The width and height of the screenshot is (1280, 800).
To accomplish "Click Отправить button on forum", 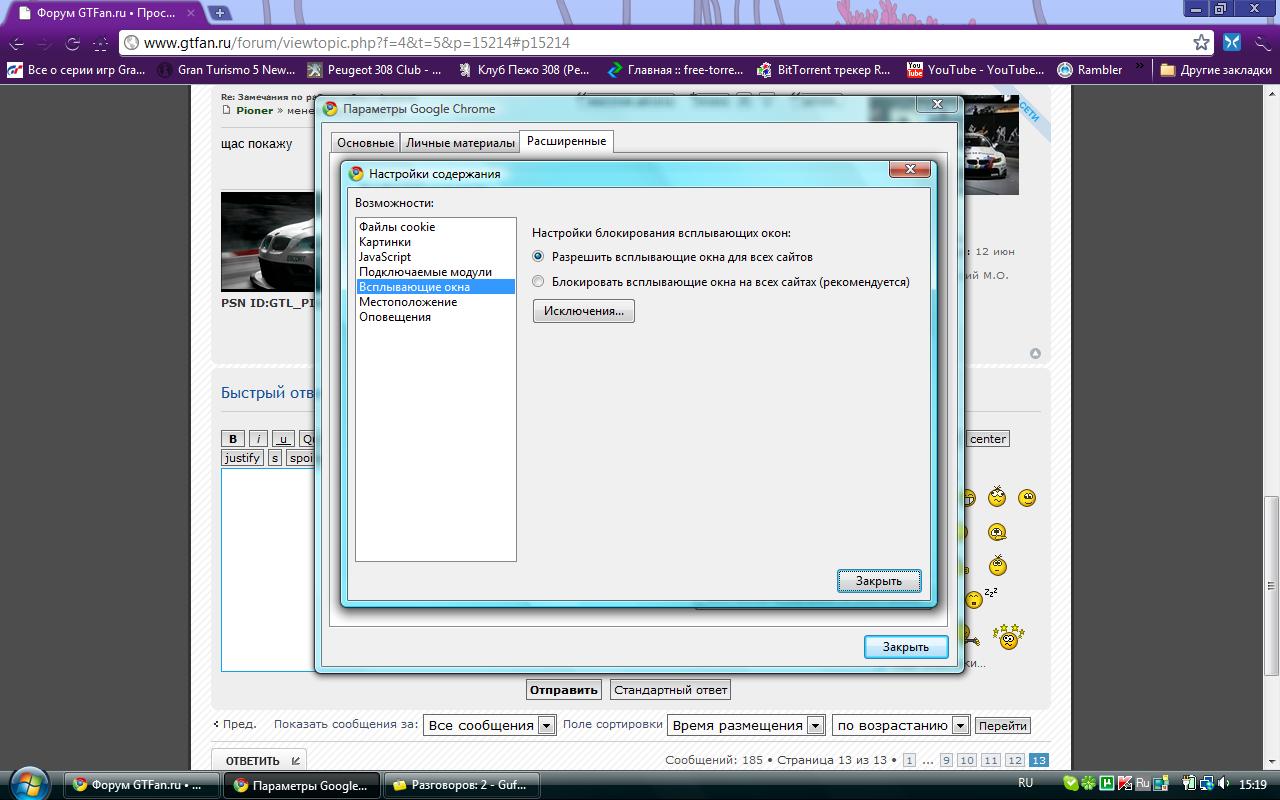I will (564, 689).
